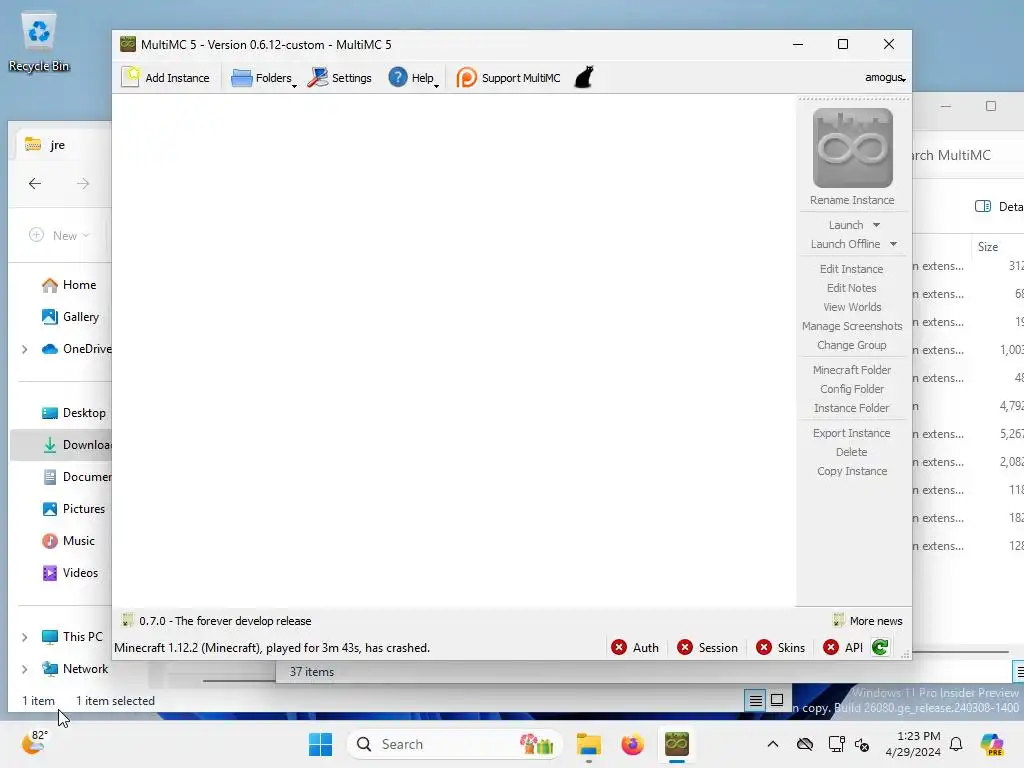
Task: Open File Explorer from the taskbar
Action: pos(588,744)
